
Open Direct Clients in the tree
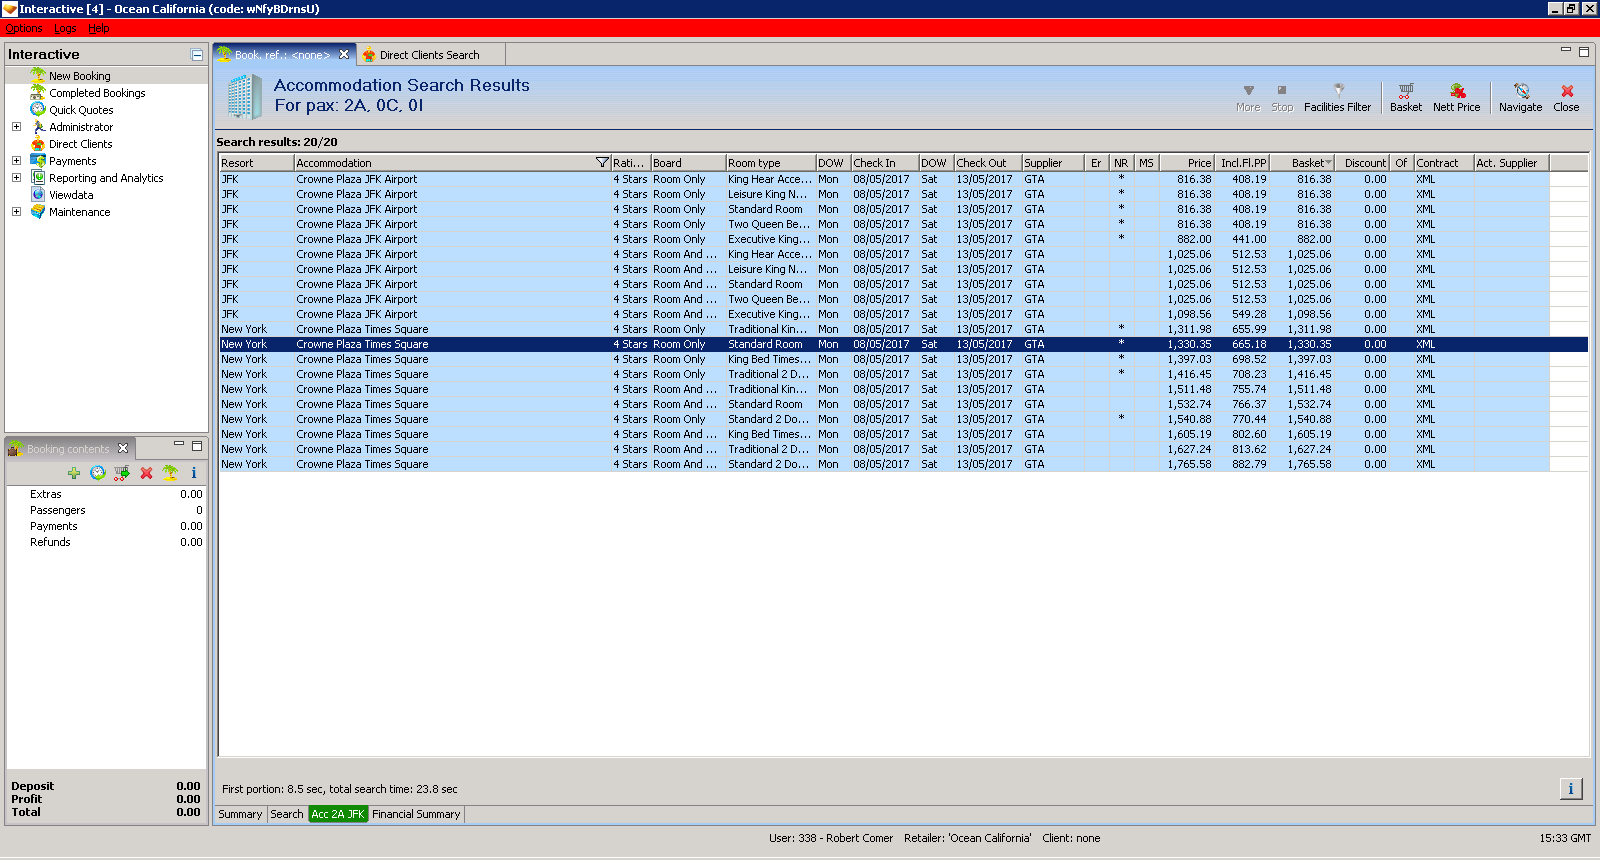pyautogui.click(x=80, y=144)
